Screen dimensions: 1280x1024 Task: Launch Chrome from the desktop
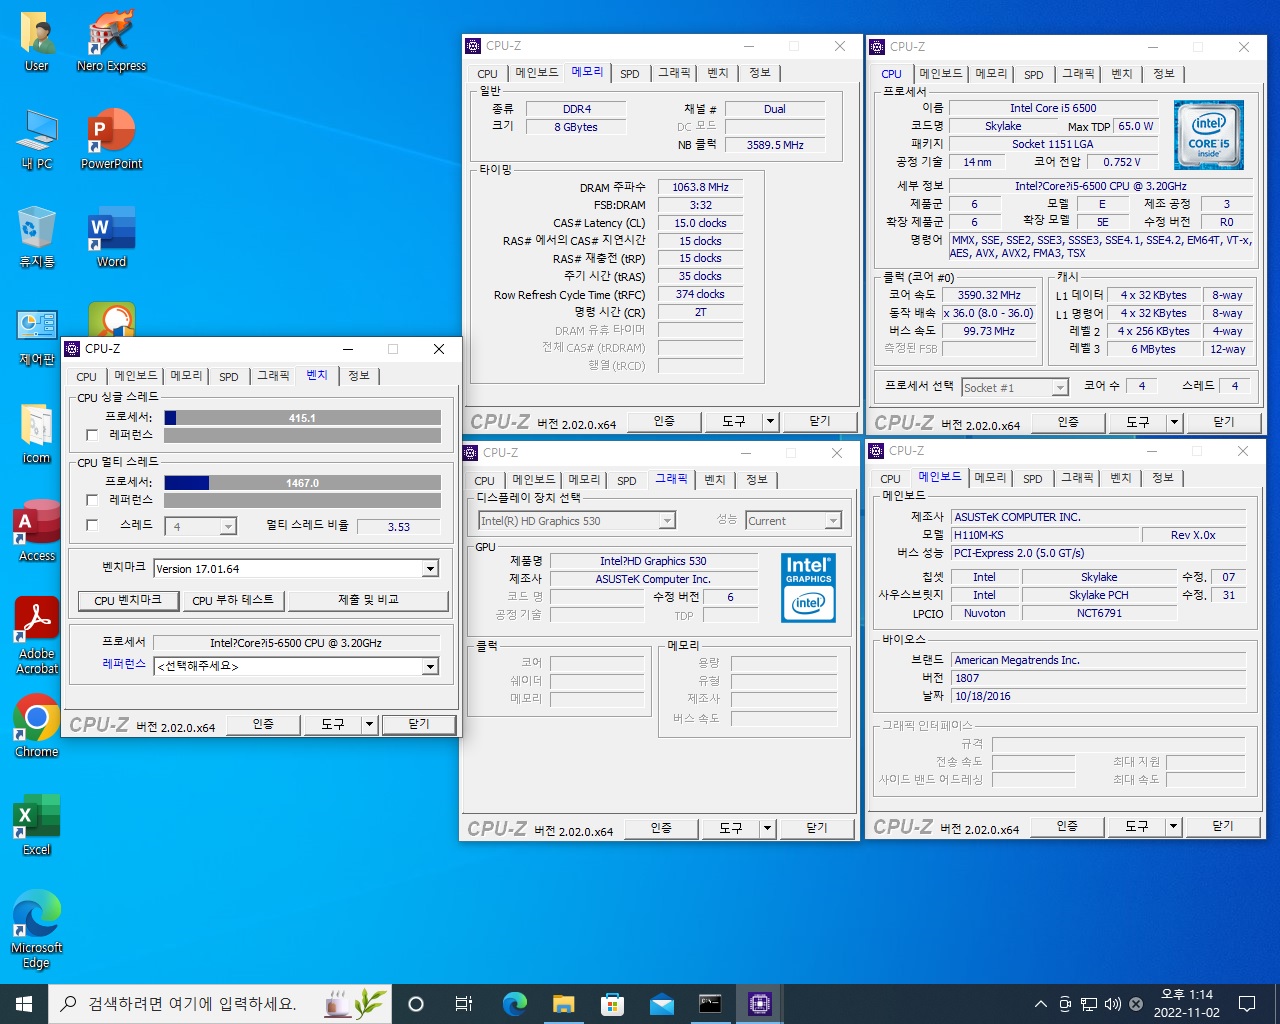(x=37, y=727)
